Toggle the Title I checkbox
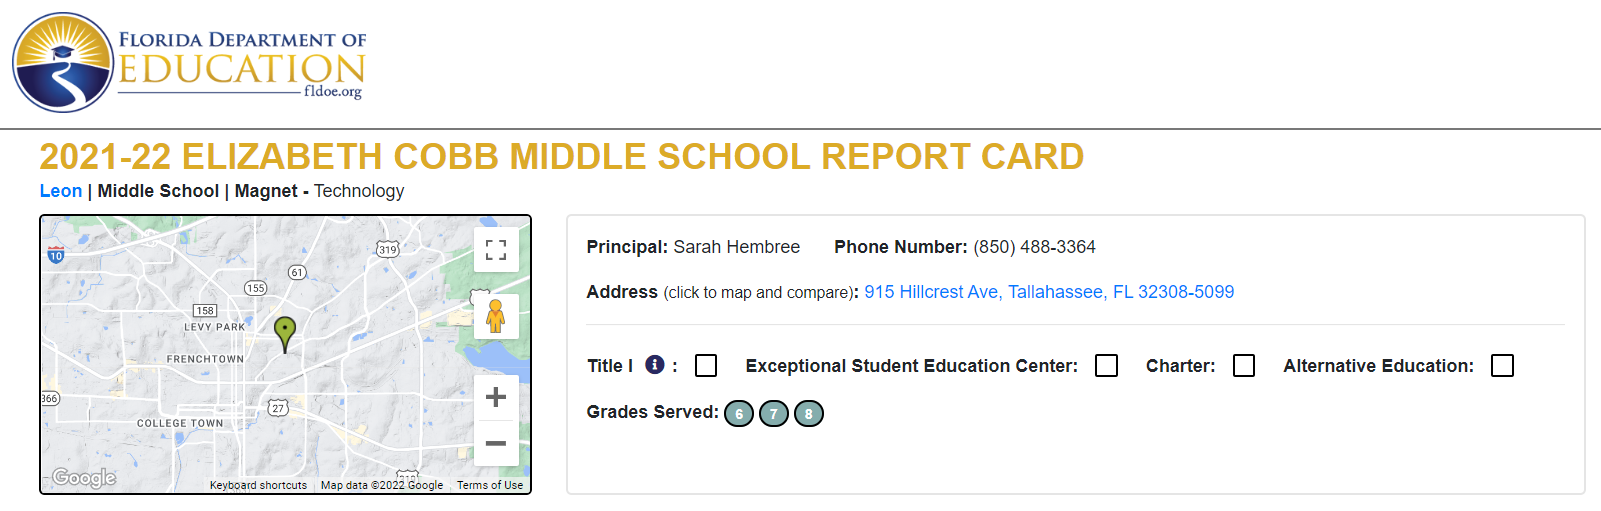This screenshot has width=1601, height=511. [x=706, y=366]
